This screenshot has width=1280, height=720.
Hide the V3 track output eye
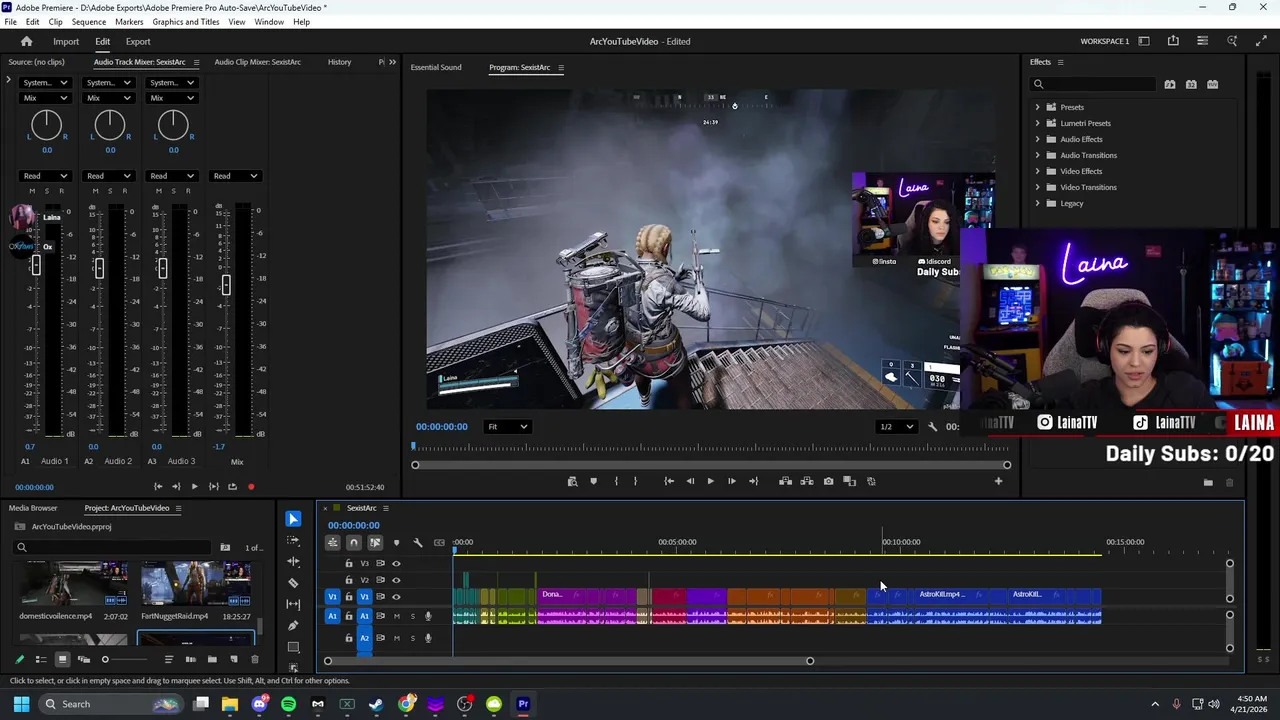pos(396,564)
